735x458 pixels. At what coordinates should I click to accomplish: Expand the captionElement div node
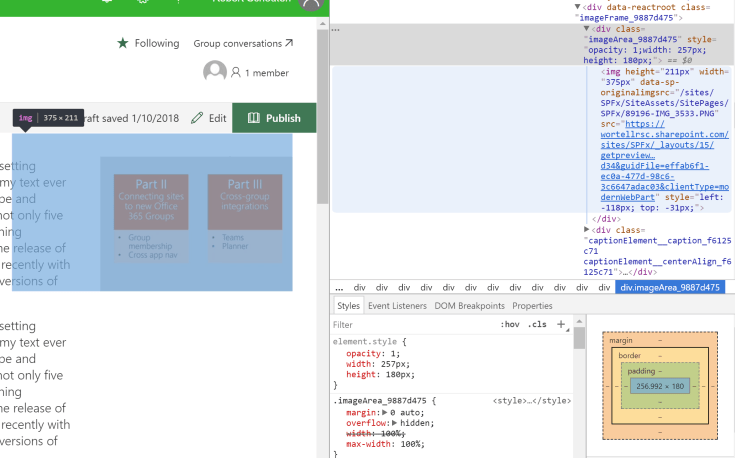coord(587,230)
